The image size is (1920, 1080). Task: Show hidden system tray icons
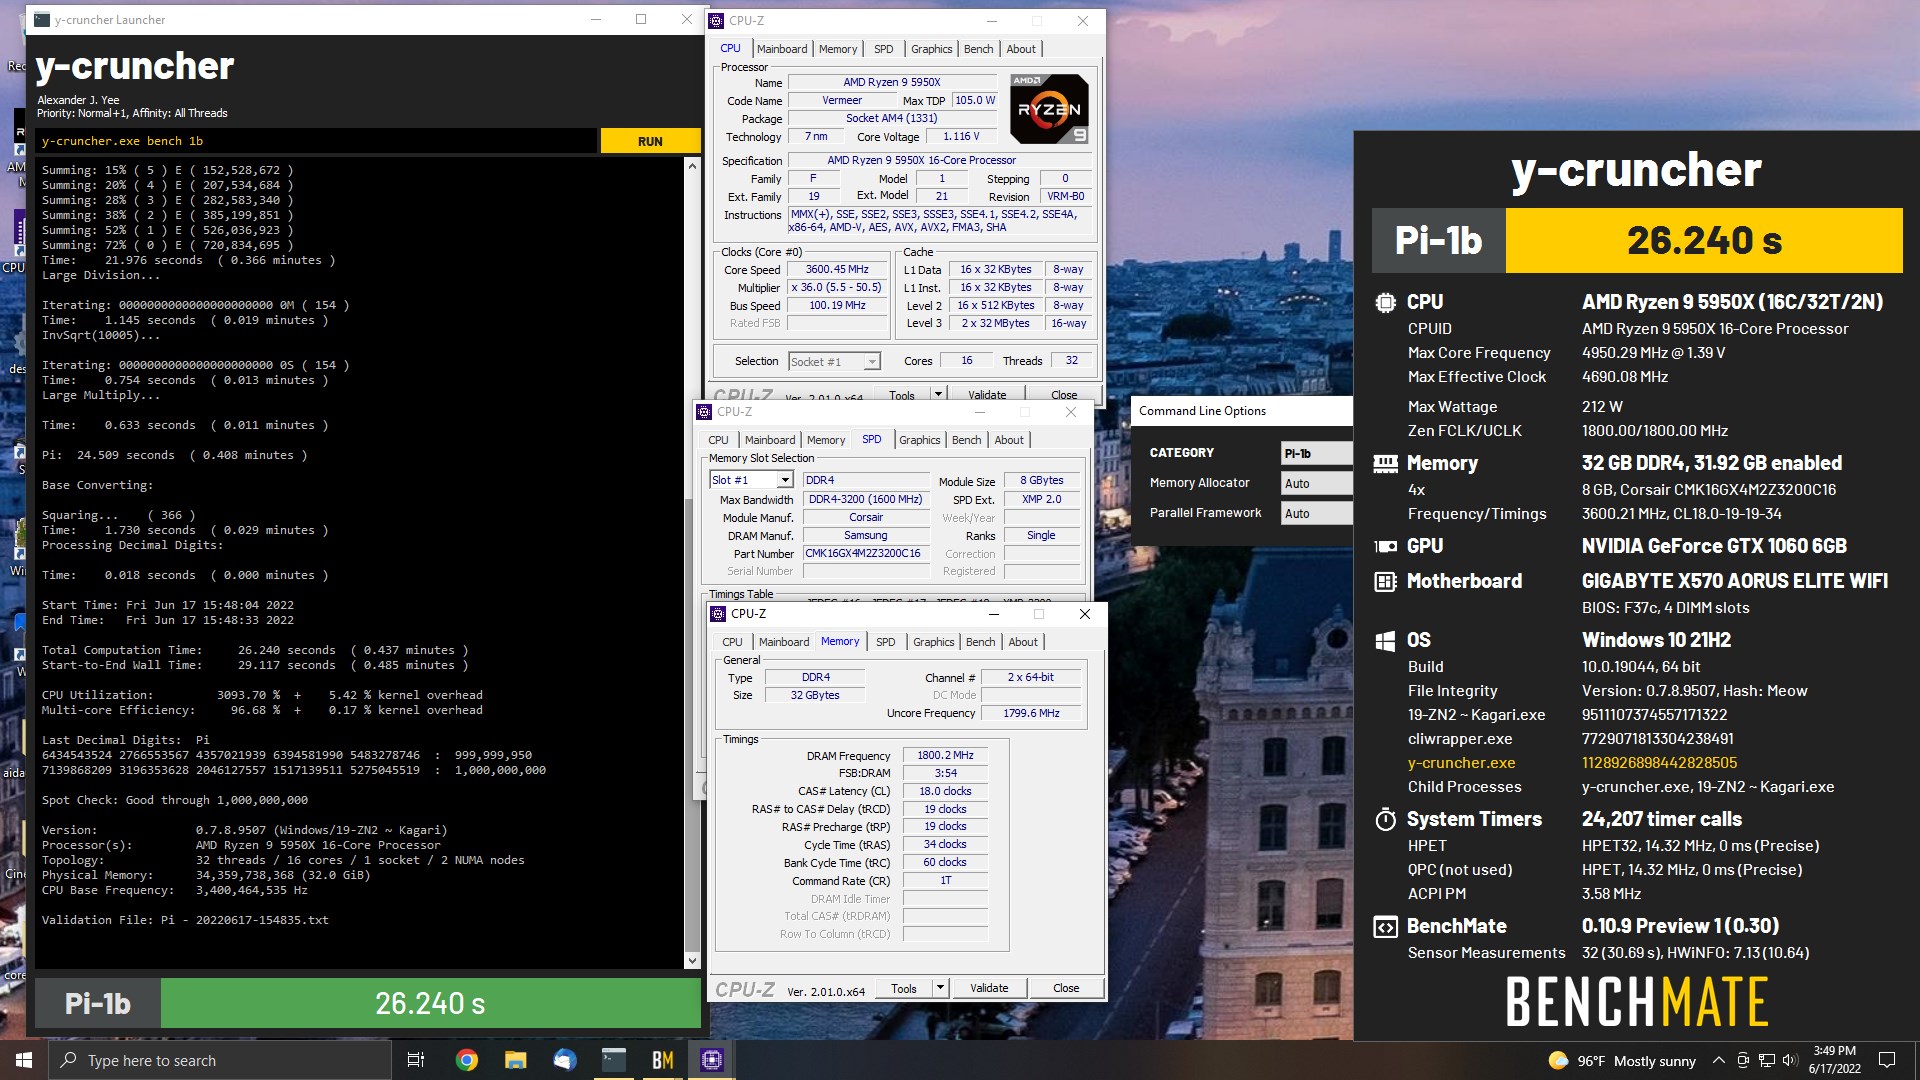coord(1718,1061)
